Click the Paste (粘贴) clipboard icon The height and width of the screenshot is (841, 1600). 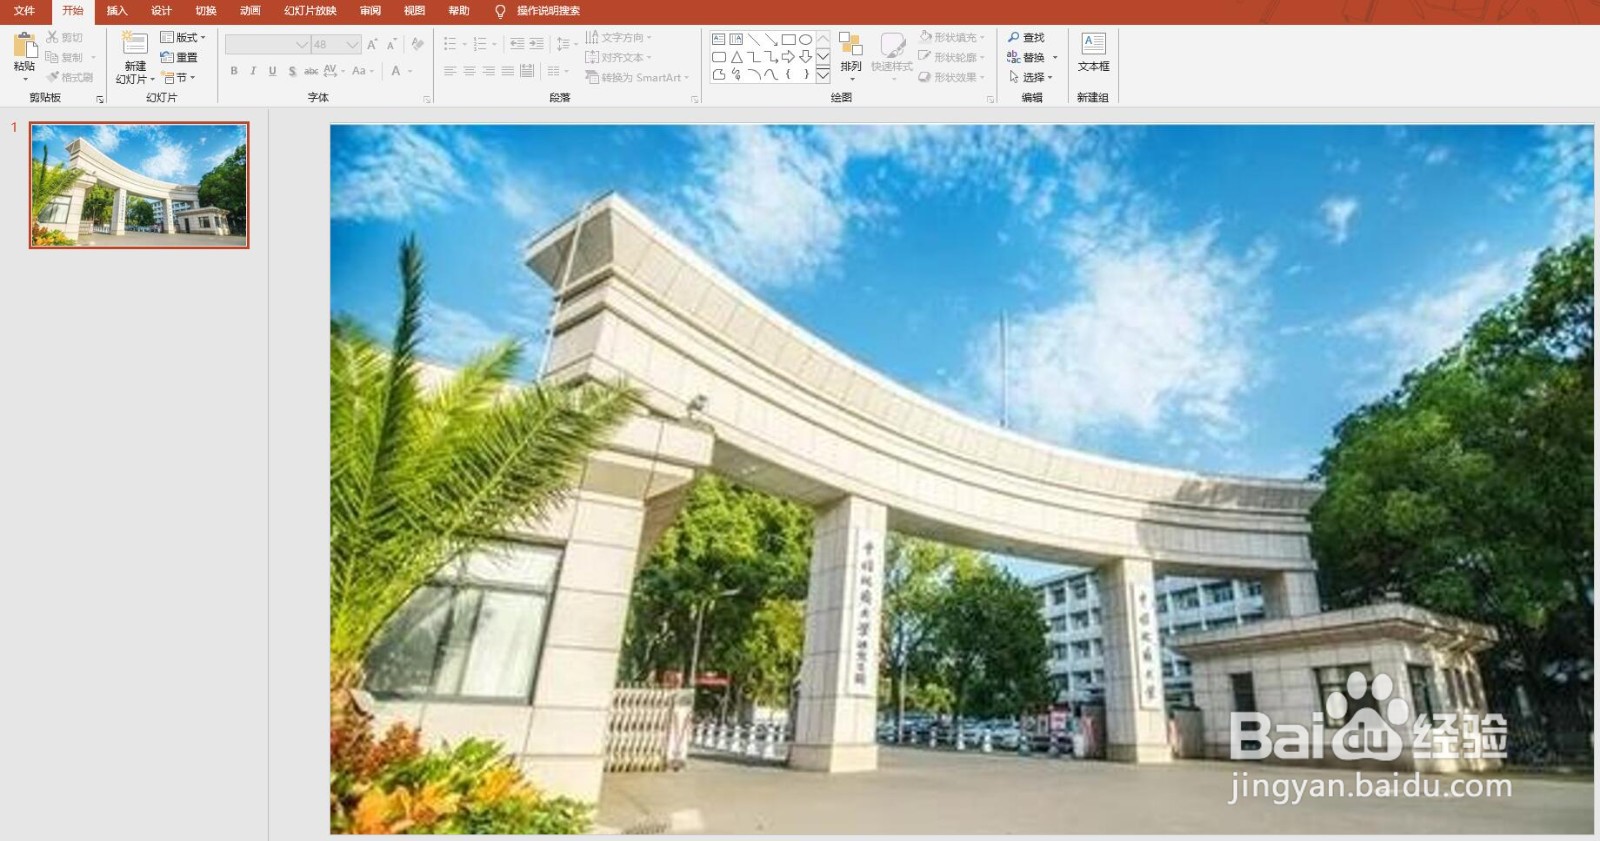click(x=25, y=45)
